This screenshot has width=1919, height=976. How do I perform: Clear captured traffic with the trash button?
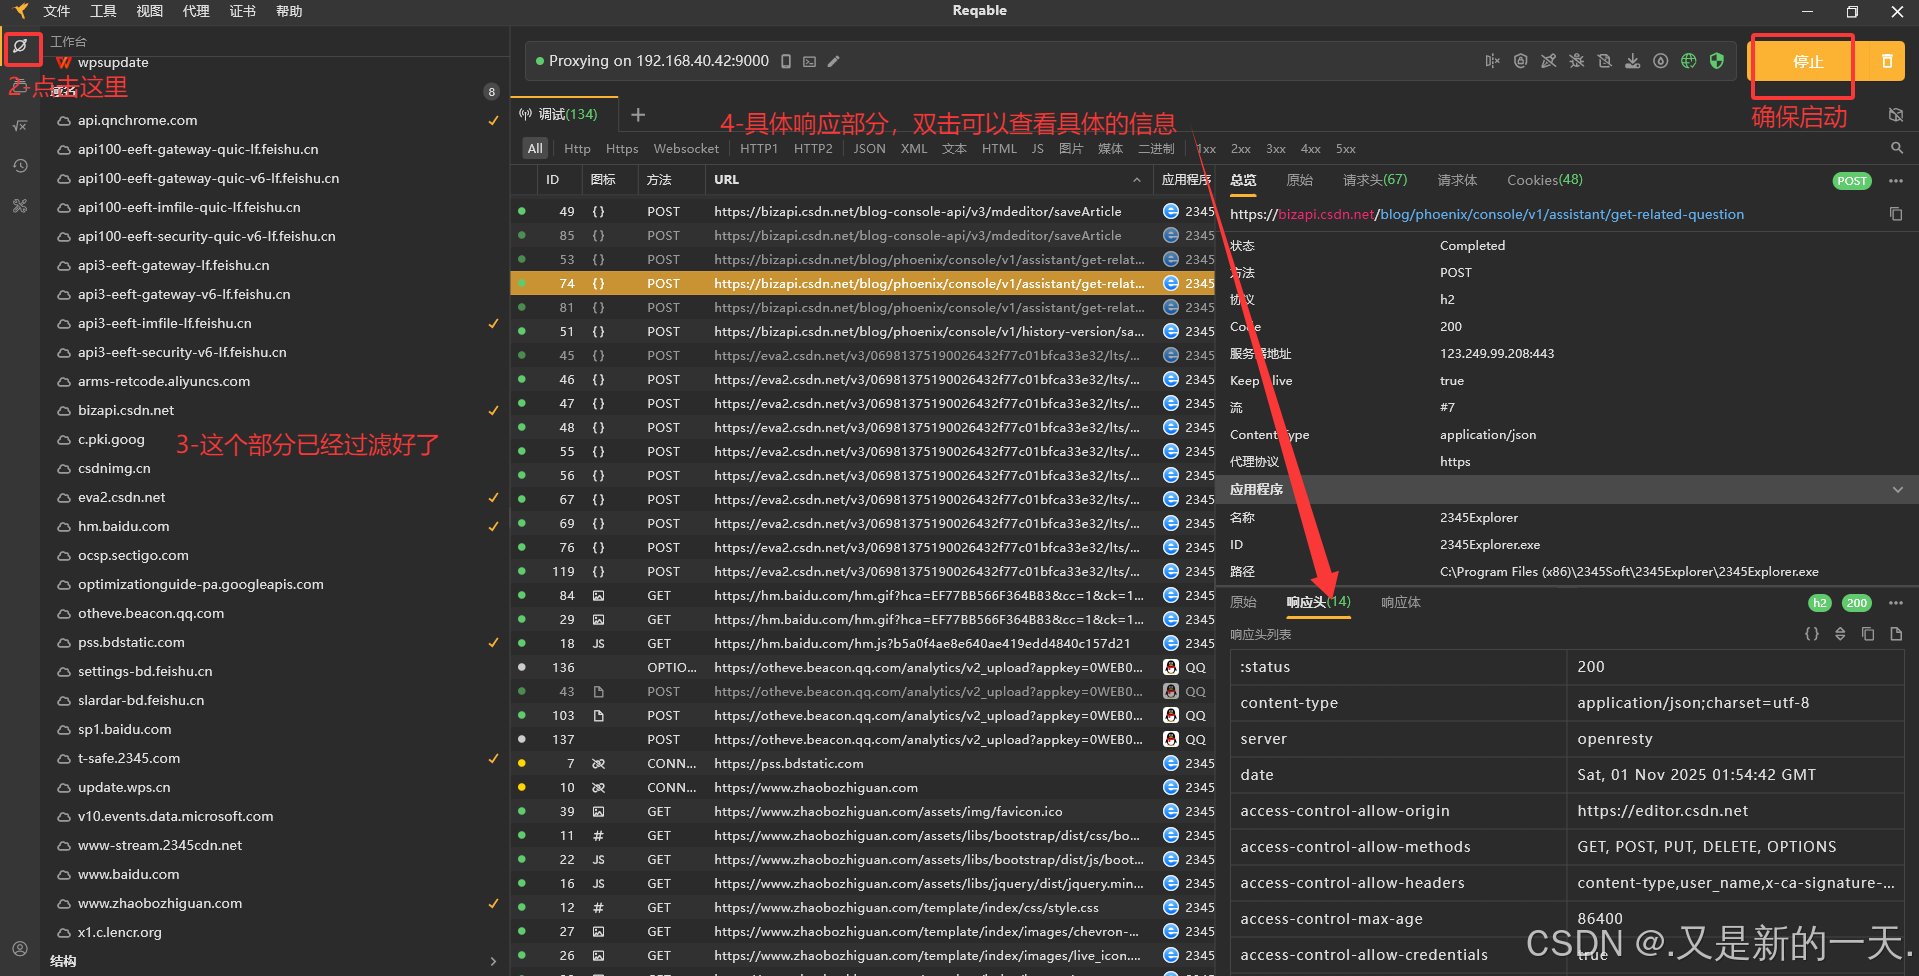1887,61
